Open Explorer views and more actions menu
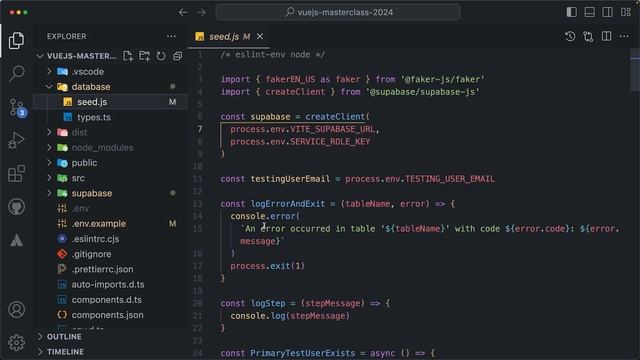640x360 pixels. (171, 36)
